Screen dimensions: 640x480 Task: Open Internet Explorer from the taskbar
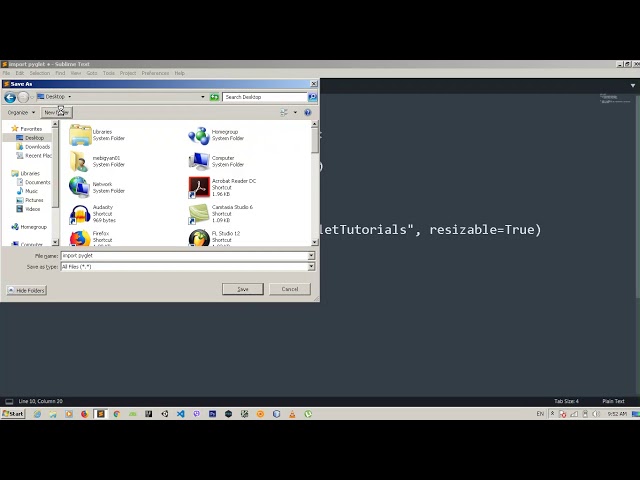37,414
